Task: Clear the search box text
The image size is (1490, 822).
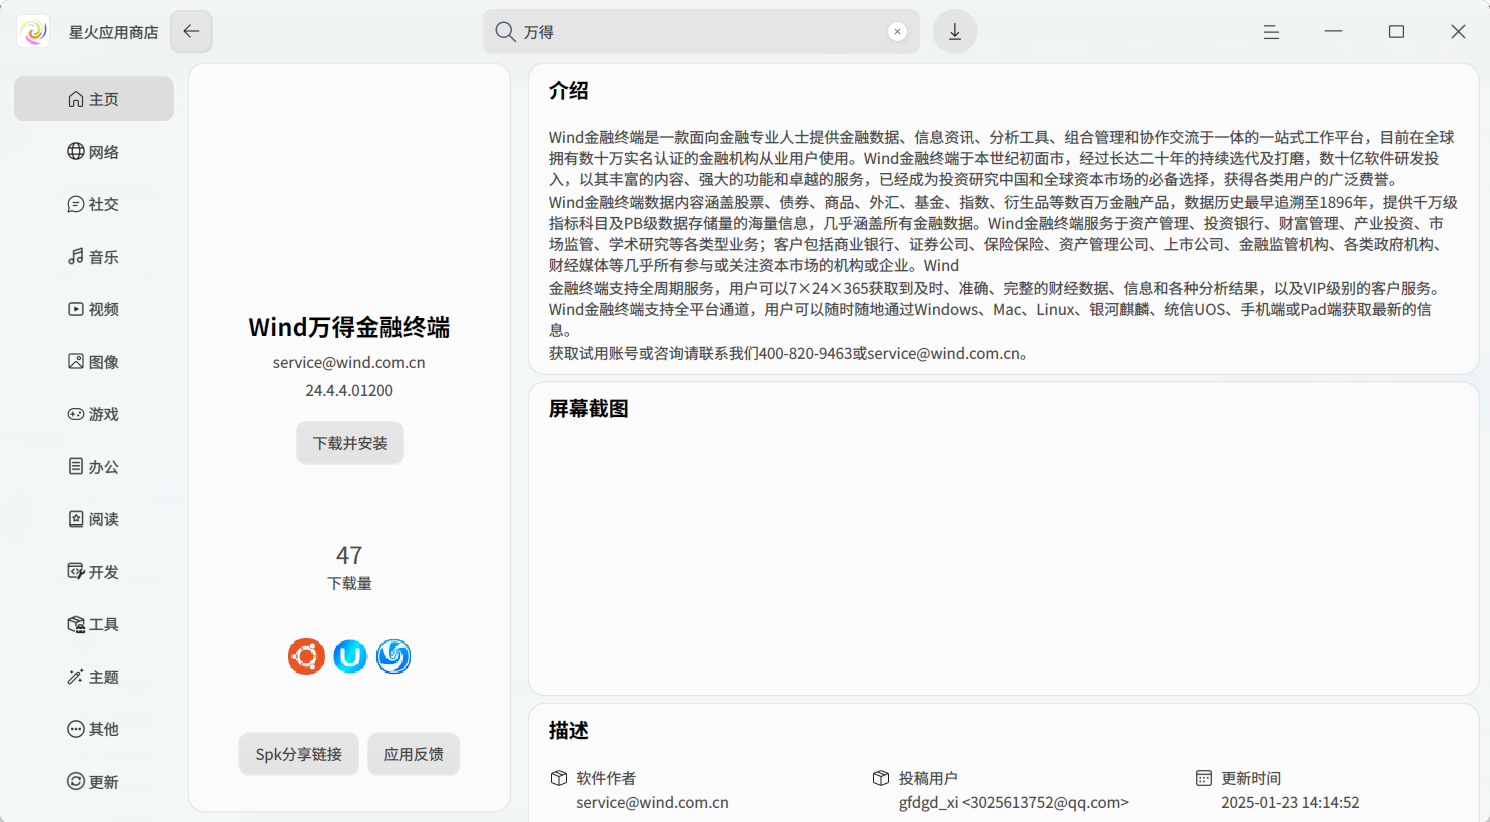Action: click(898, 32)
